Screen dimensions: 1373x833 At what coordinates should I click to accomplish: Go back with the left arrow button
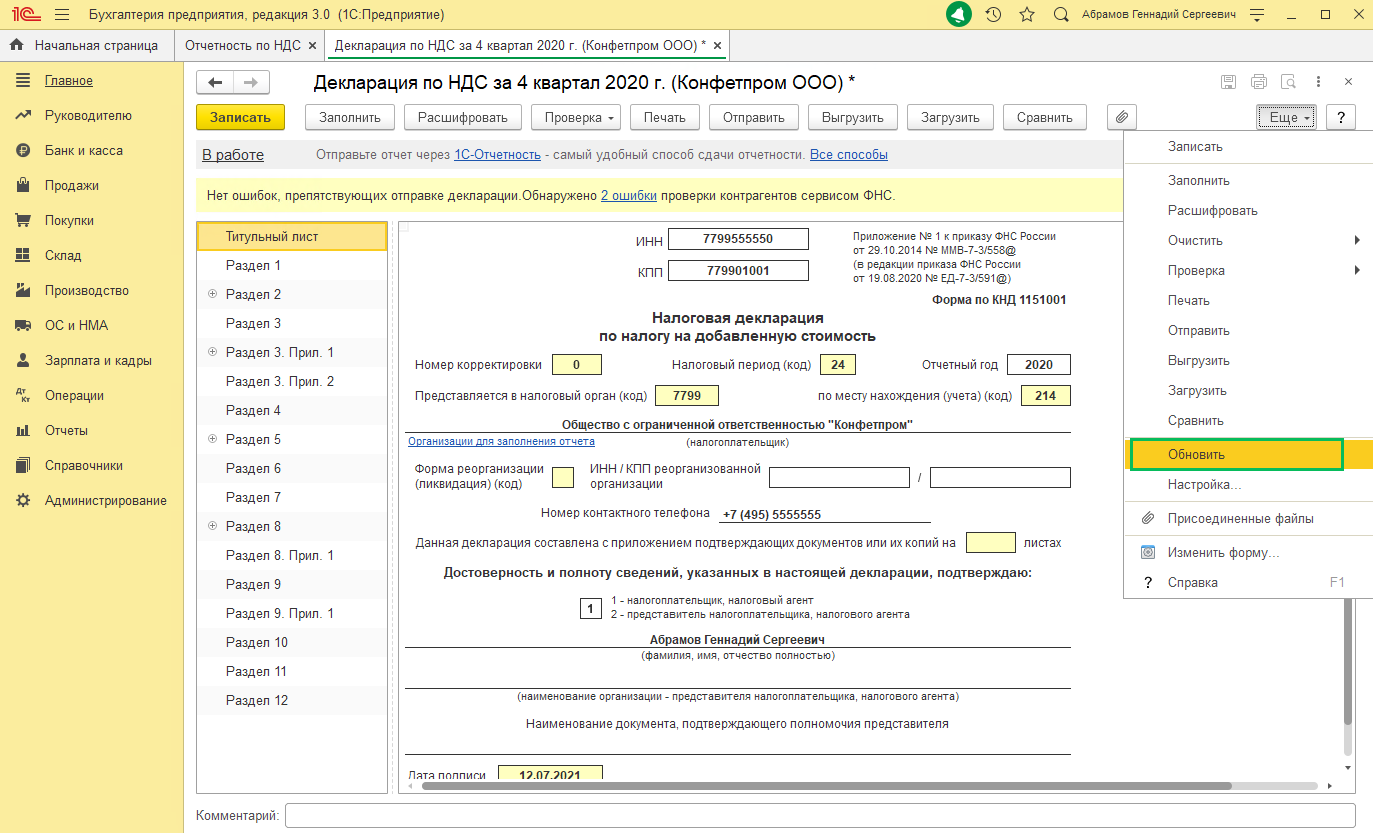(x=214, y=82)
